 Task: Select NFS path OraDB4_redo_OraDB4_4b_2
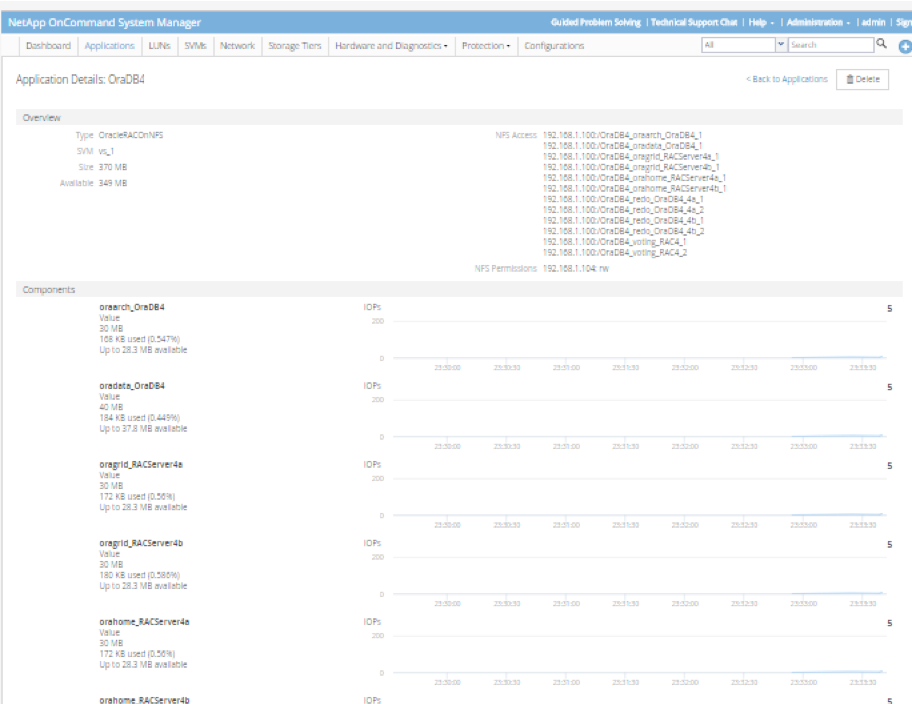click(x=624, y=231)
